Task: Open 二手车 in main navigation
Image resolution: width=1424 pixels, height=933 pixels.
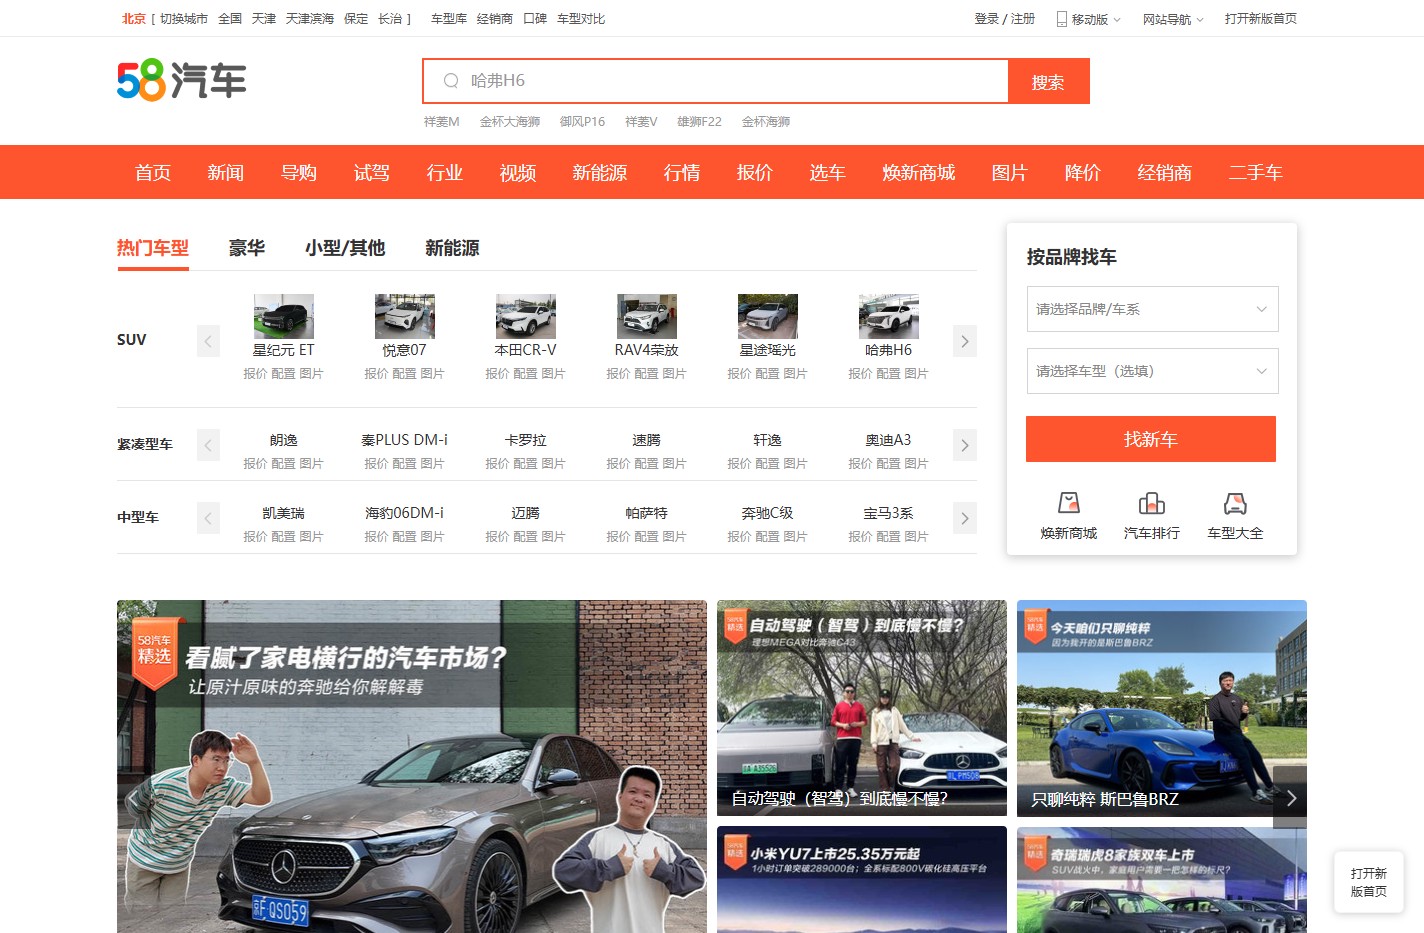Action: pyautogui.click(x=1256, y=172)
